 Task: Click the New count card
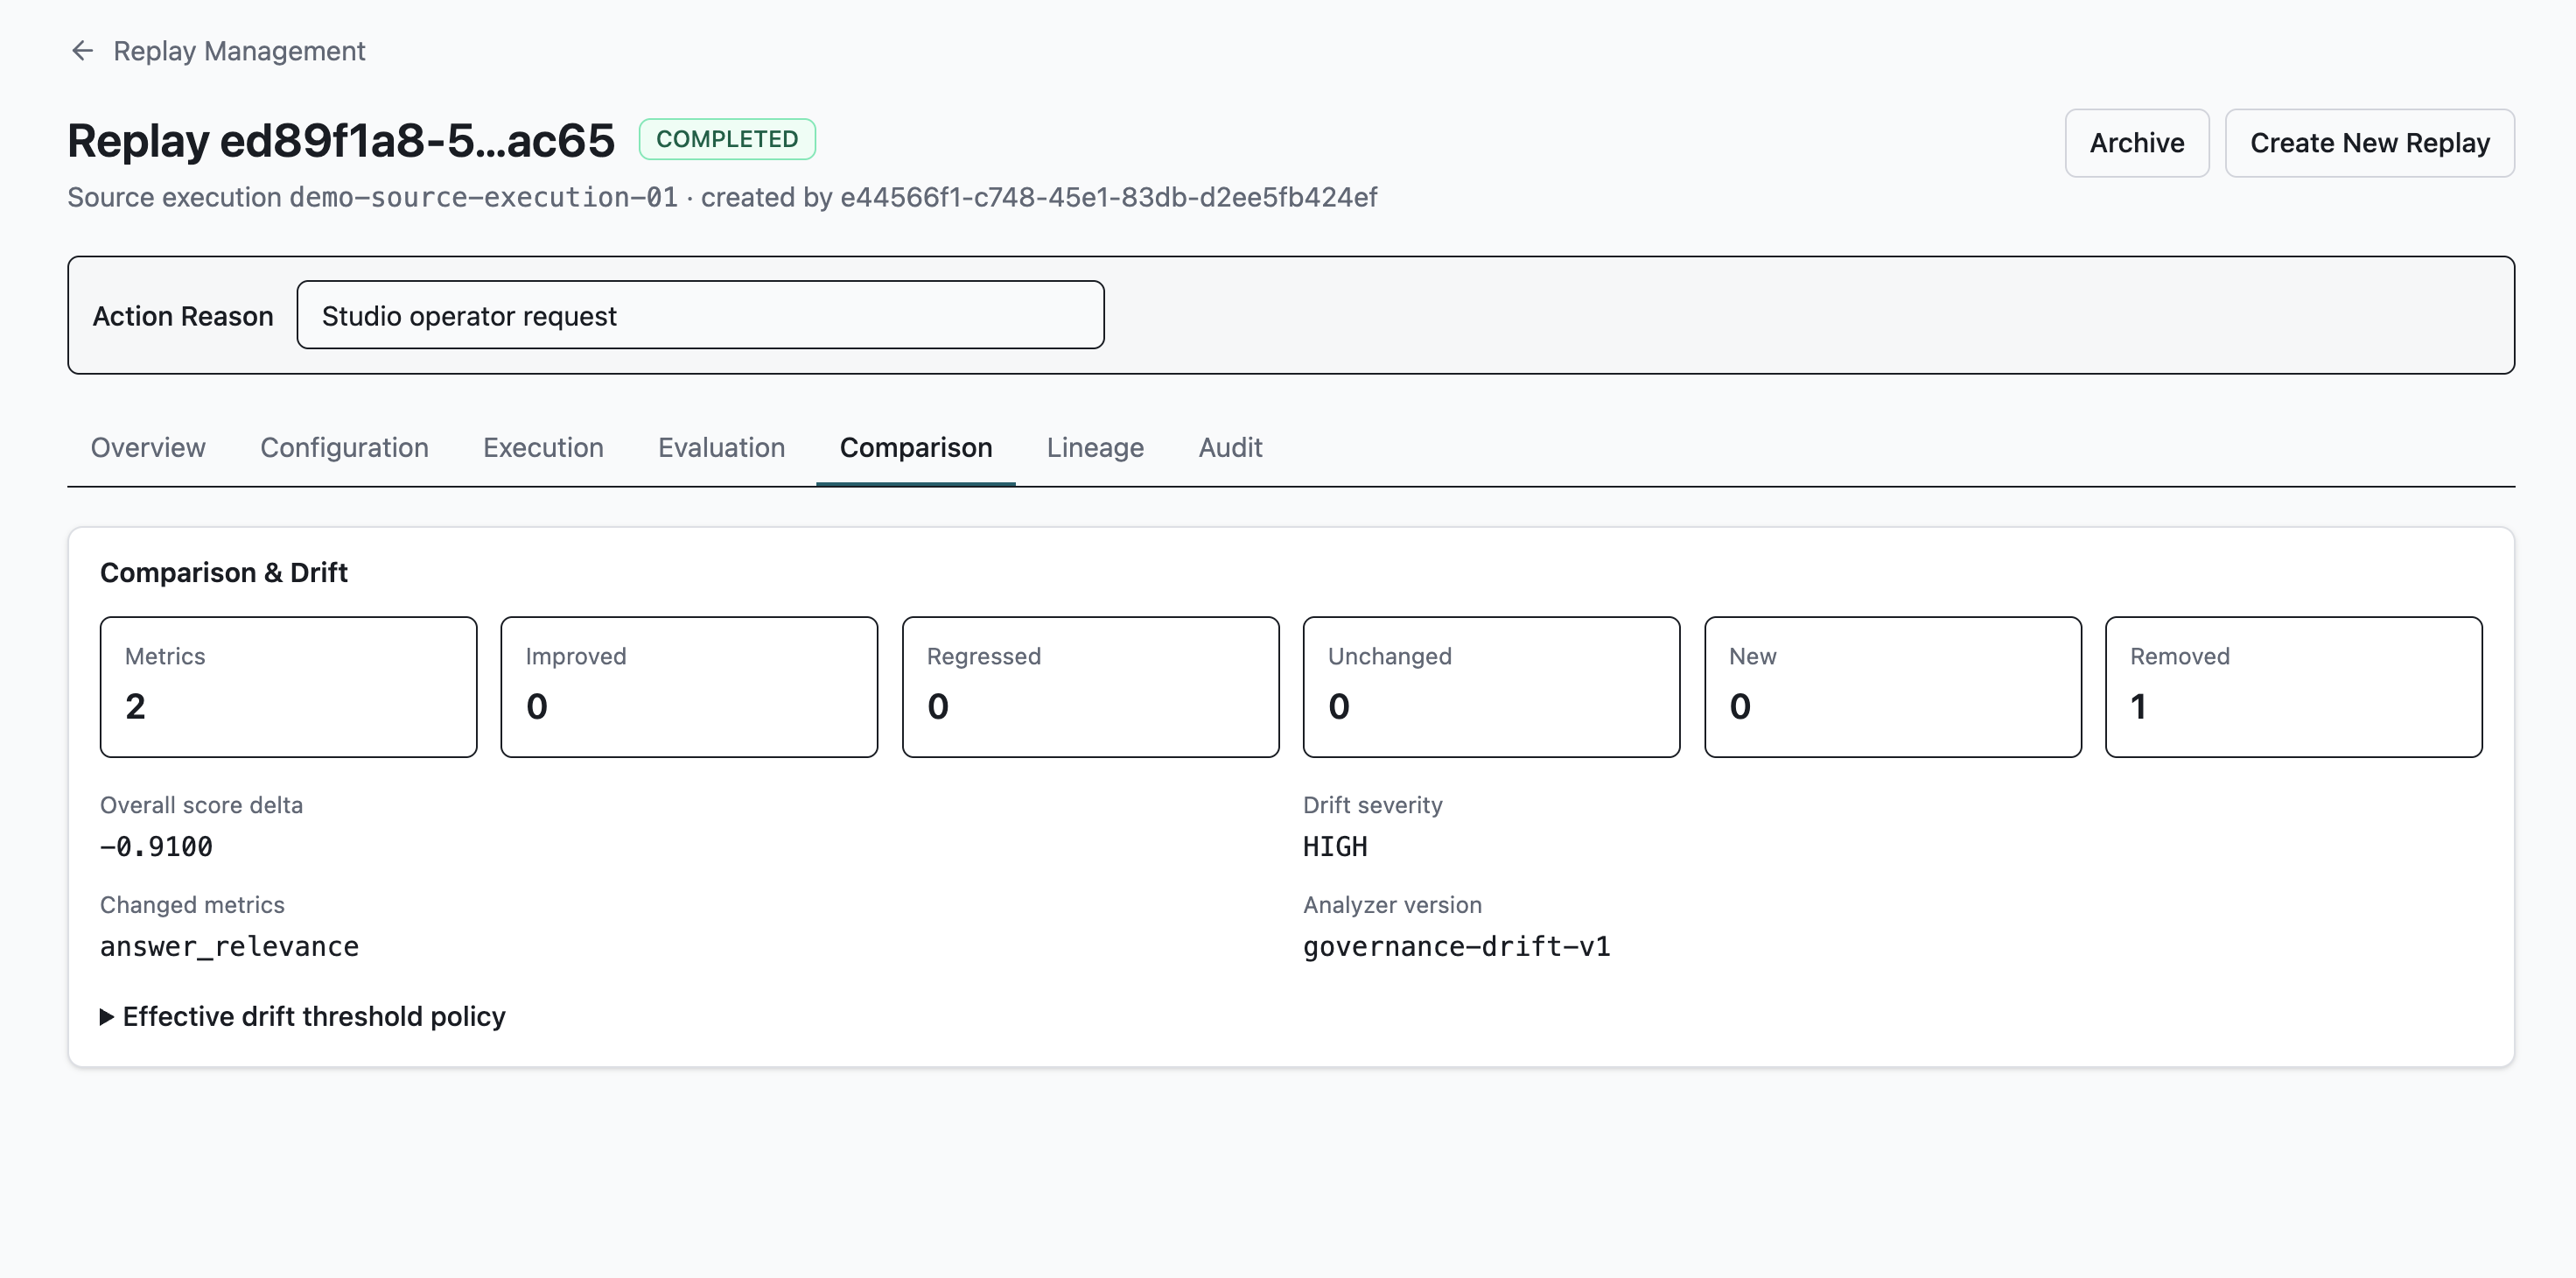(x=1893, y=687)
